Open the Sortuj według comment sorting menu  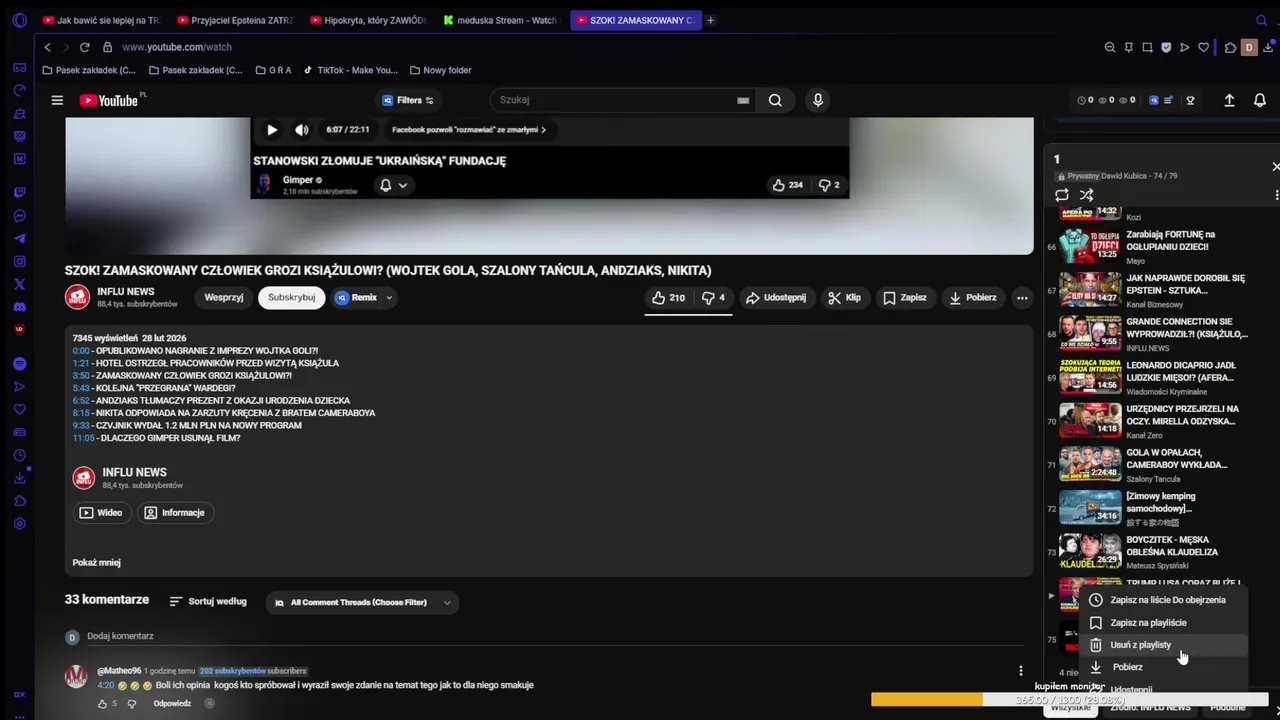[208, 602]
